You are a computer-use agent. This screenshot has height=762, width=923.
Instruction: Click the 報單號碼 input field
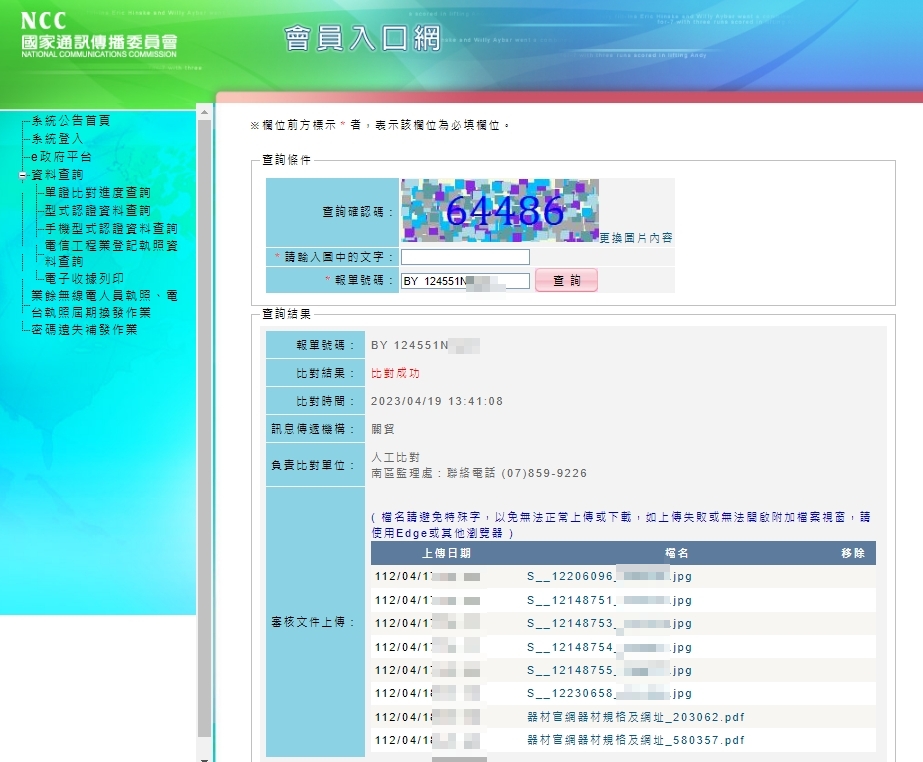(465, 281)
